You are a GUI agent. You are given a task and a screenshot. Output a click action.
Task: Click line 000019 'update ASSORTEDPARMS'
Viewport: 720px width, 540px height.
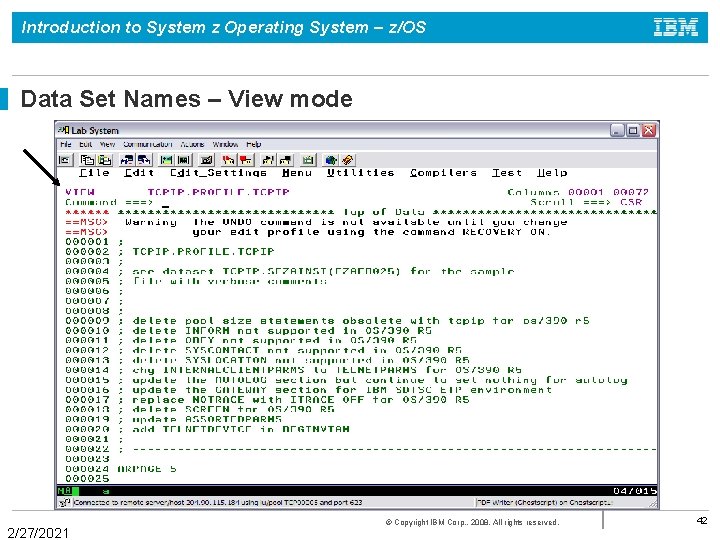point(207,419)
